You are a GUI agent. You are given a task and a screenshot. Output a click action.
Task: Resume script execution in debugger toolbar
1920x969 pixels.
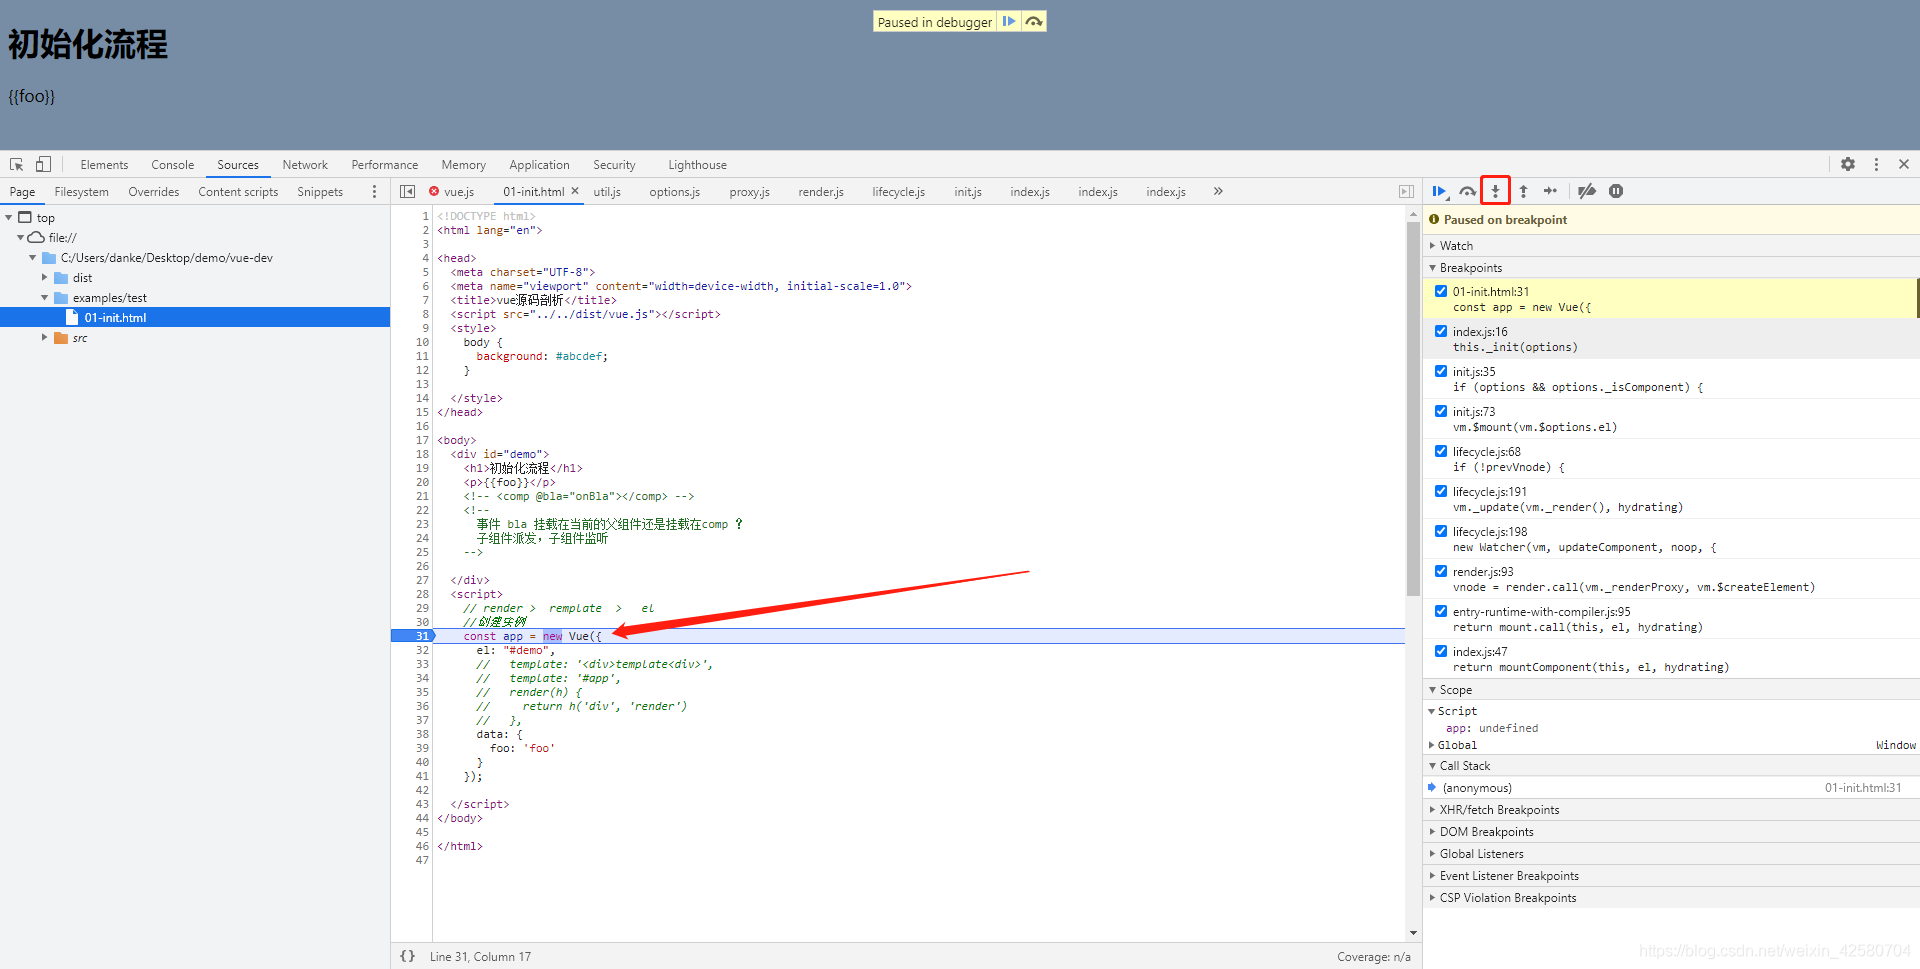click(1440, 191)
